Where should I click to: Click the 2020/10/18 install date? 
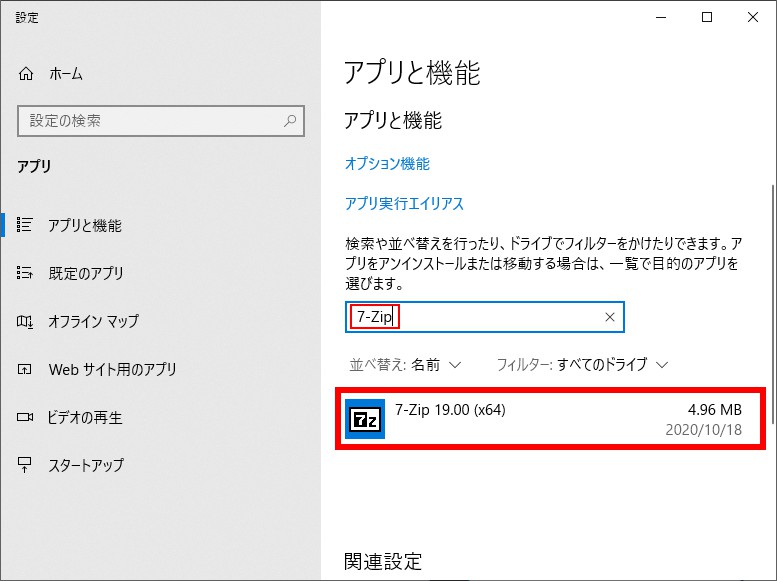click(x=703, y=429)
